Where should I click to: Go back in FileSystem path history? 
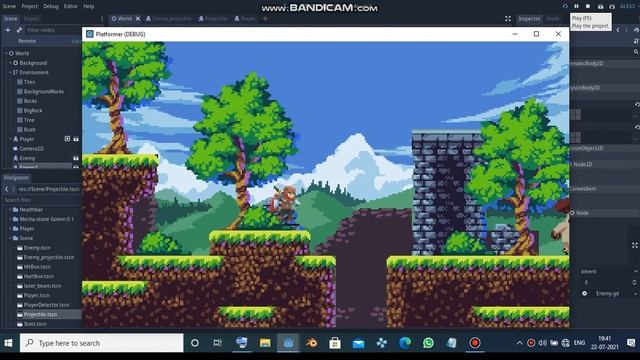pyautogui.click(x=7, y=189)
